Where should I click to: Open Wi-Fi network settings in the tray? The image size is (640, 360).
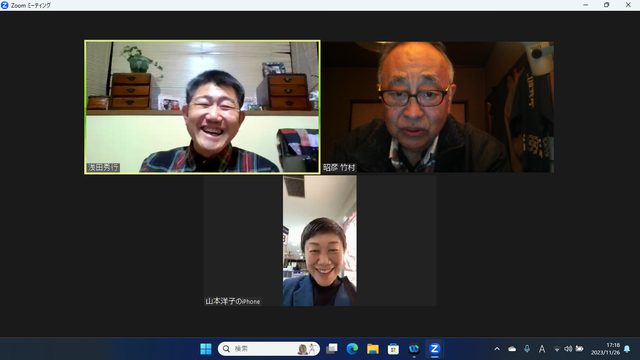pos(557,349)
